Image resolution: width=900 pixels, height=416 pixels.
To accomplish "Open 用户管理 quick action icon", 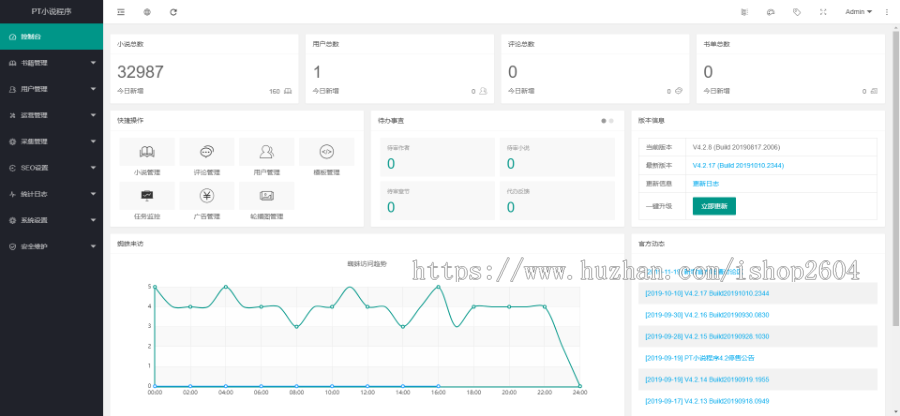I will pos(267,152).
